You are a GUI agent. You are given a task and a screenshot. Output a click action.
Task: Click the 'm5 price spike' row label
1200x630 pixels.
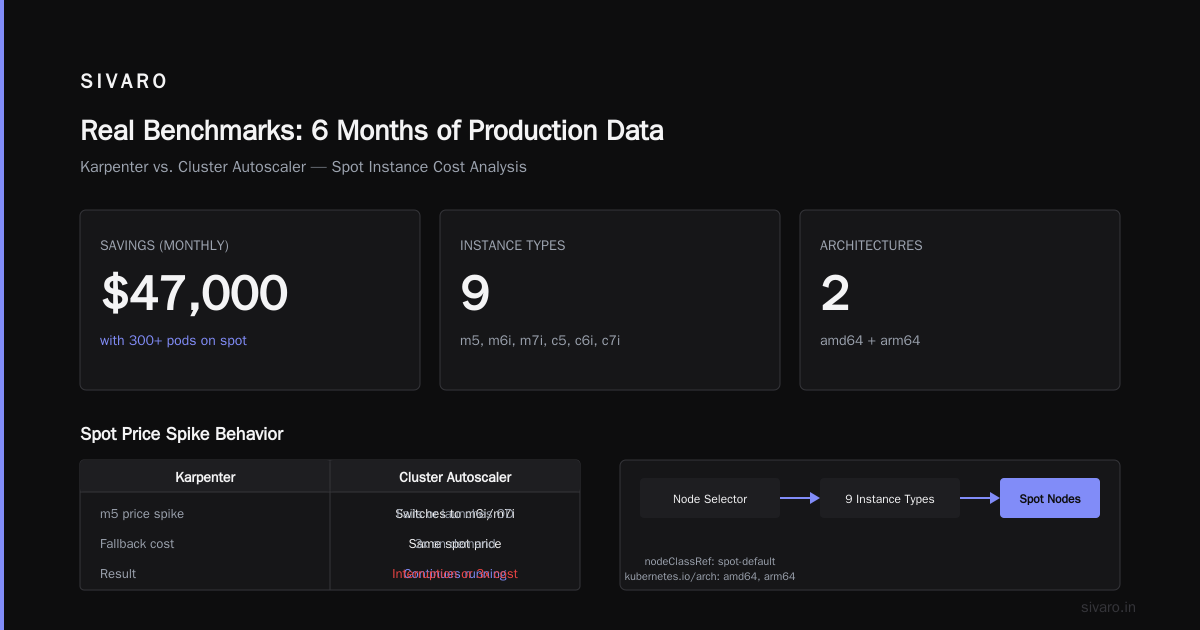coord(142,514)
